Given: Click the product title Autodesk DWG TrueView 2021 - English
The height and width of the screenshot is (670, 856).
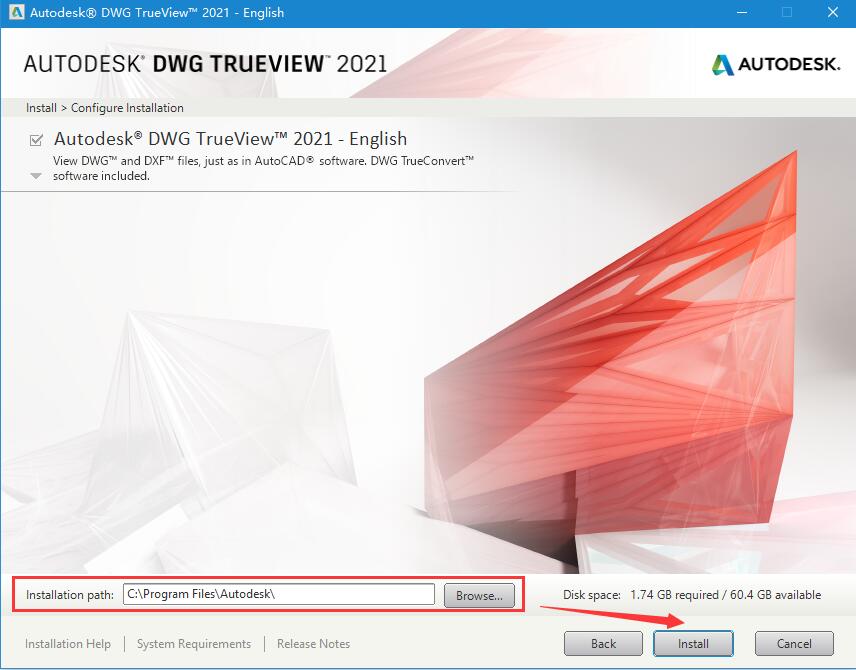Looking at the screenshot, I should [x=230, y=139].
